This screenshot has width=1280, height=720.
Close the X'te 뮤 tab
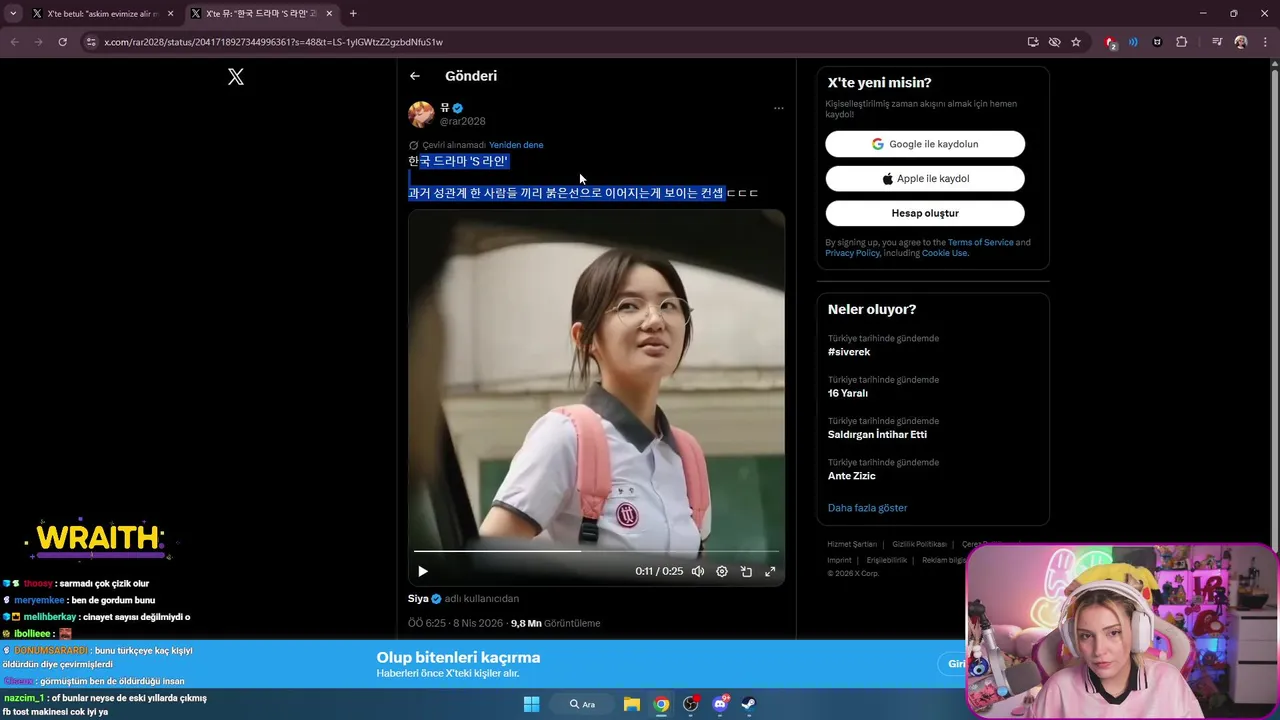coord(329,14)
